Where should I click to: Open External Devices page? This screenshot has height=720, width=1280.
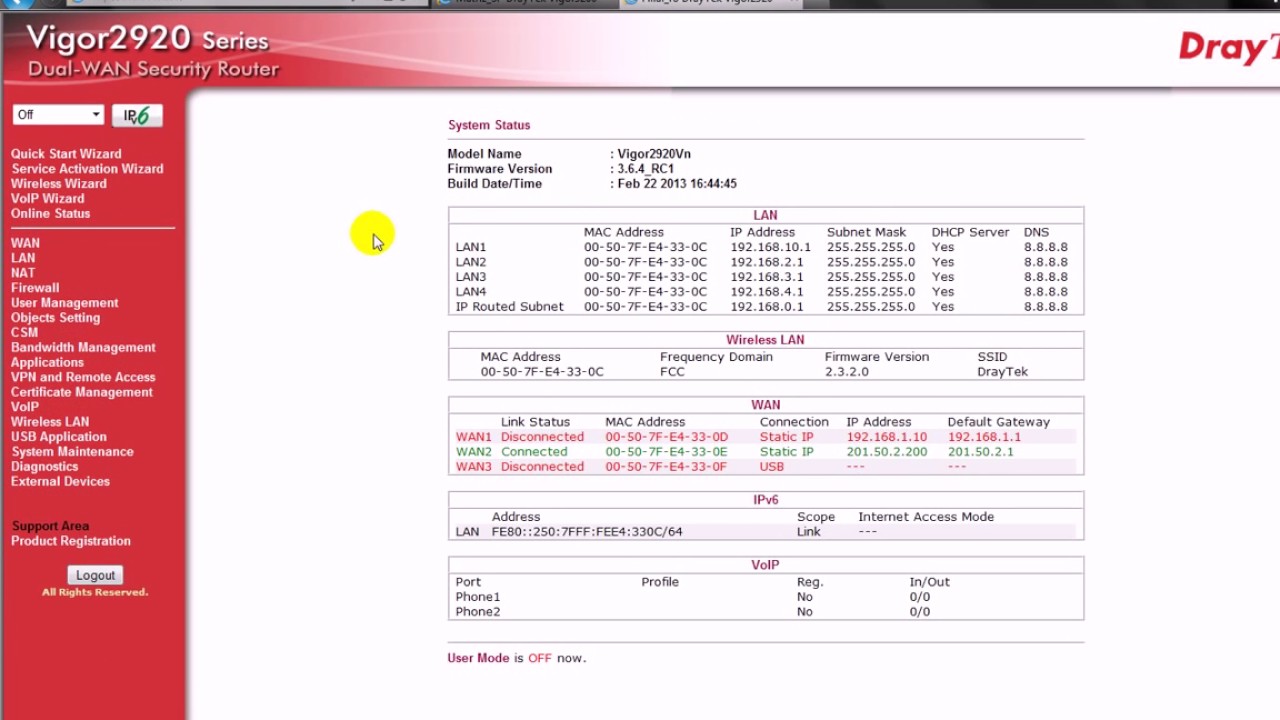click(60, 482)
